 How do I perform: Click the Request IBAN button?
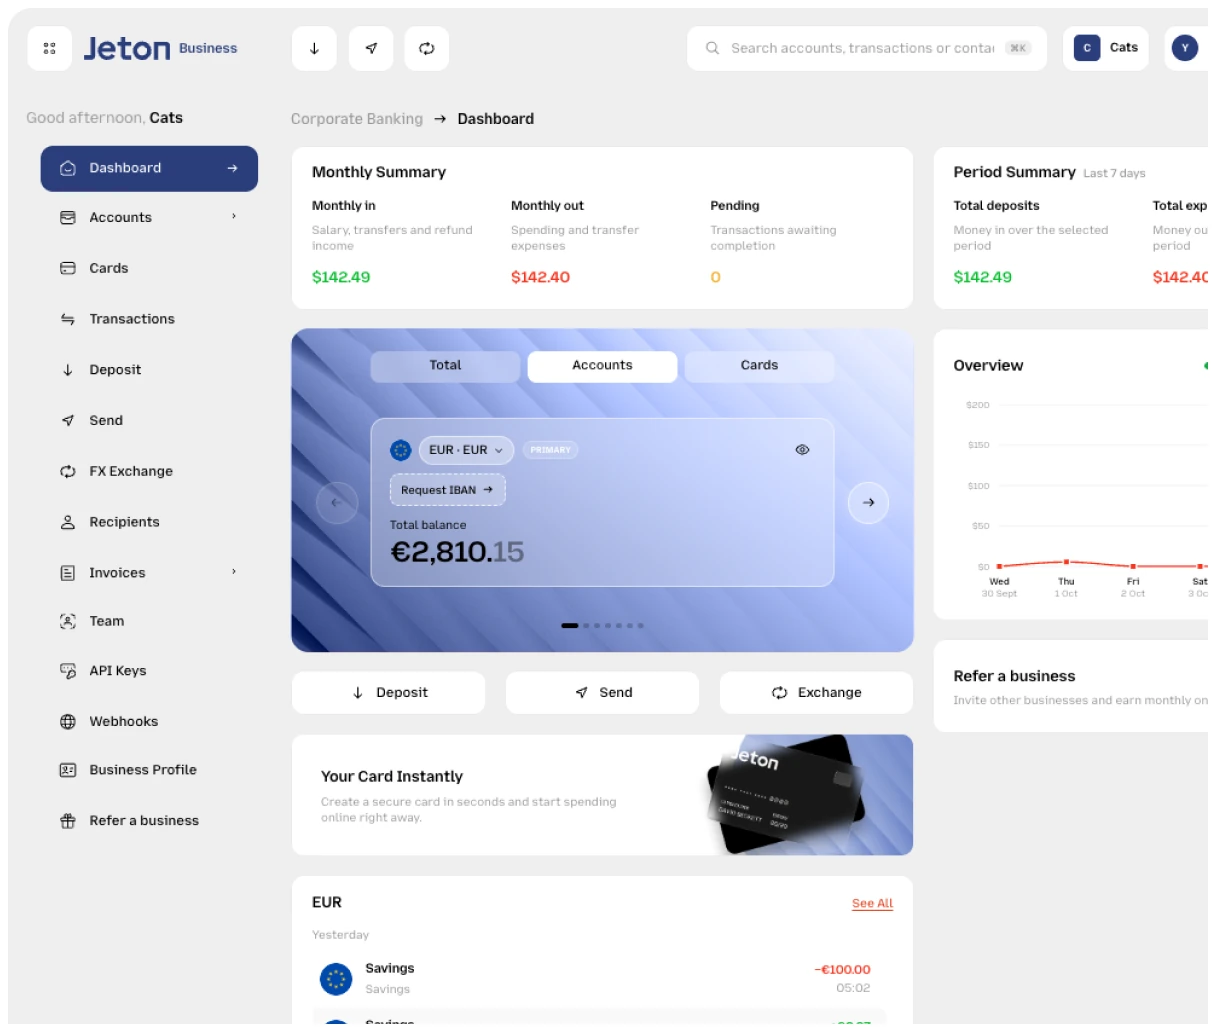447,490
